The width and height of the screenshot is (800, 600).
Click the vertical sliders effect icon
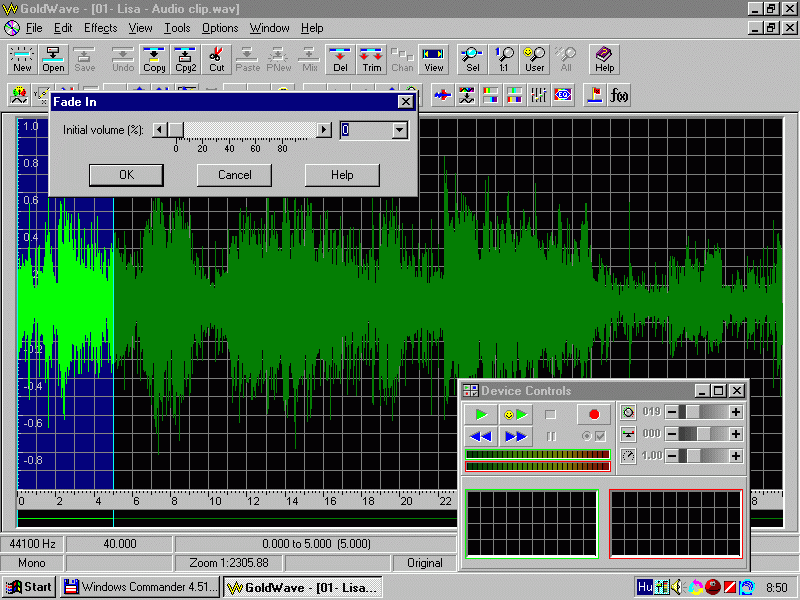tap(539, 95)
